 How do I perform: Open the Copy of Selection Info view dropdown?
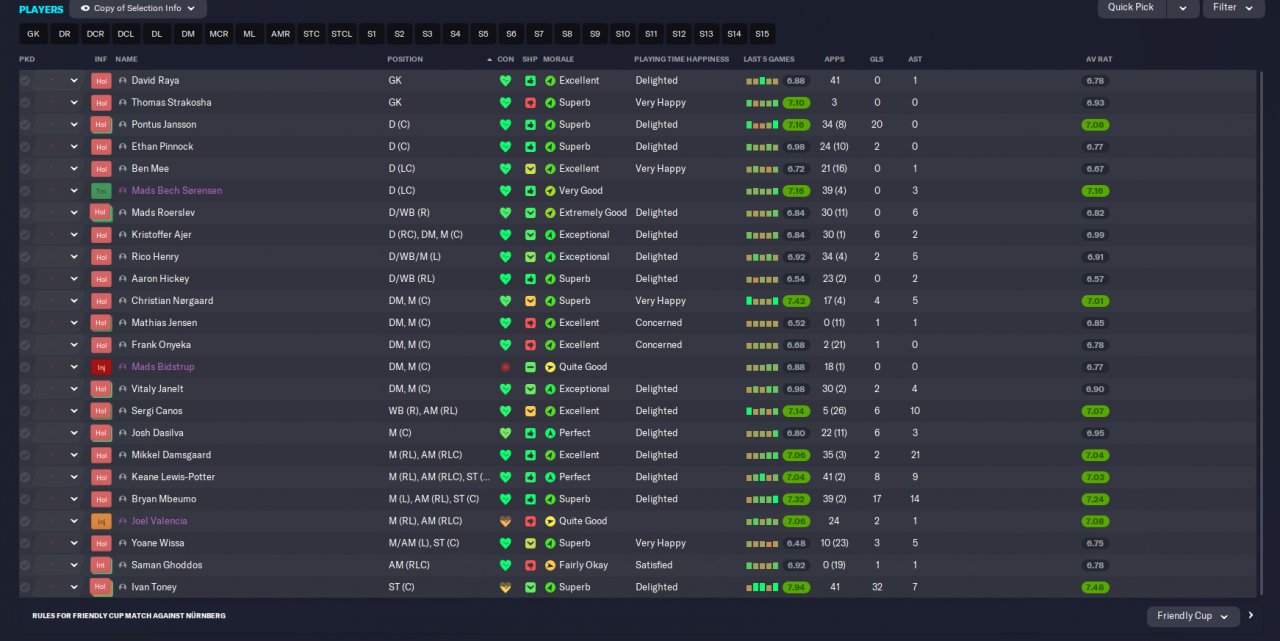(x=138, y=8)
